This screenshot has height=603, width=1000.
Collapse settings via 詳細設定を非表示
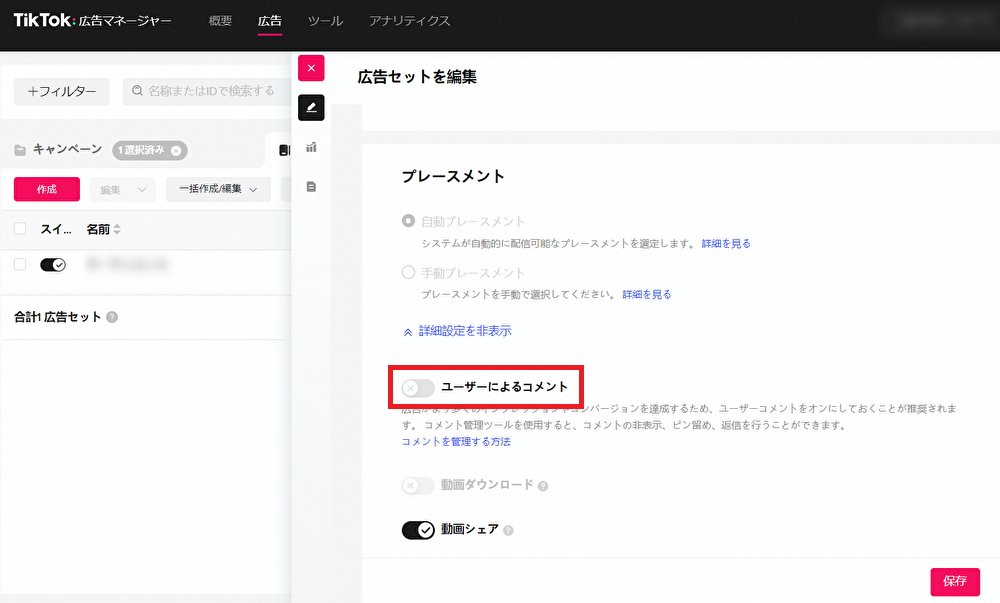click(x=457, y=331)
